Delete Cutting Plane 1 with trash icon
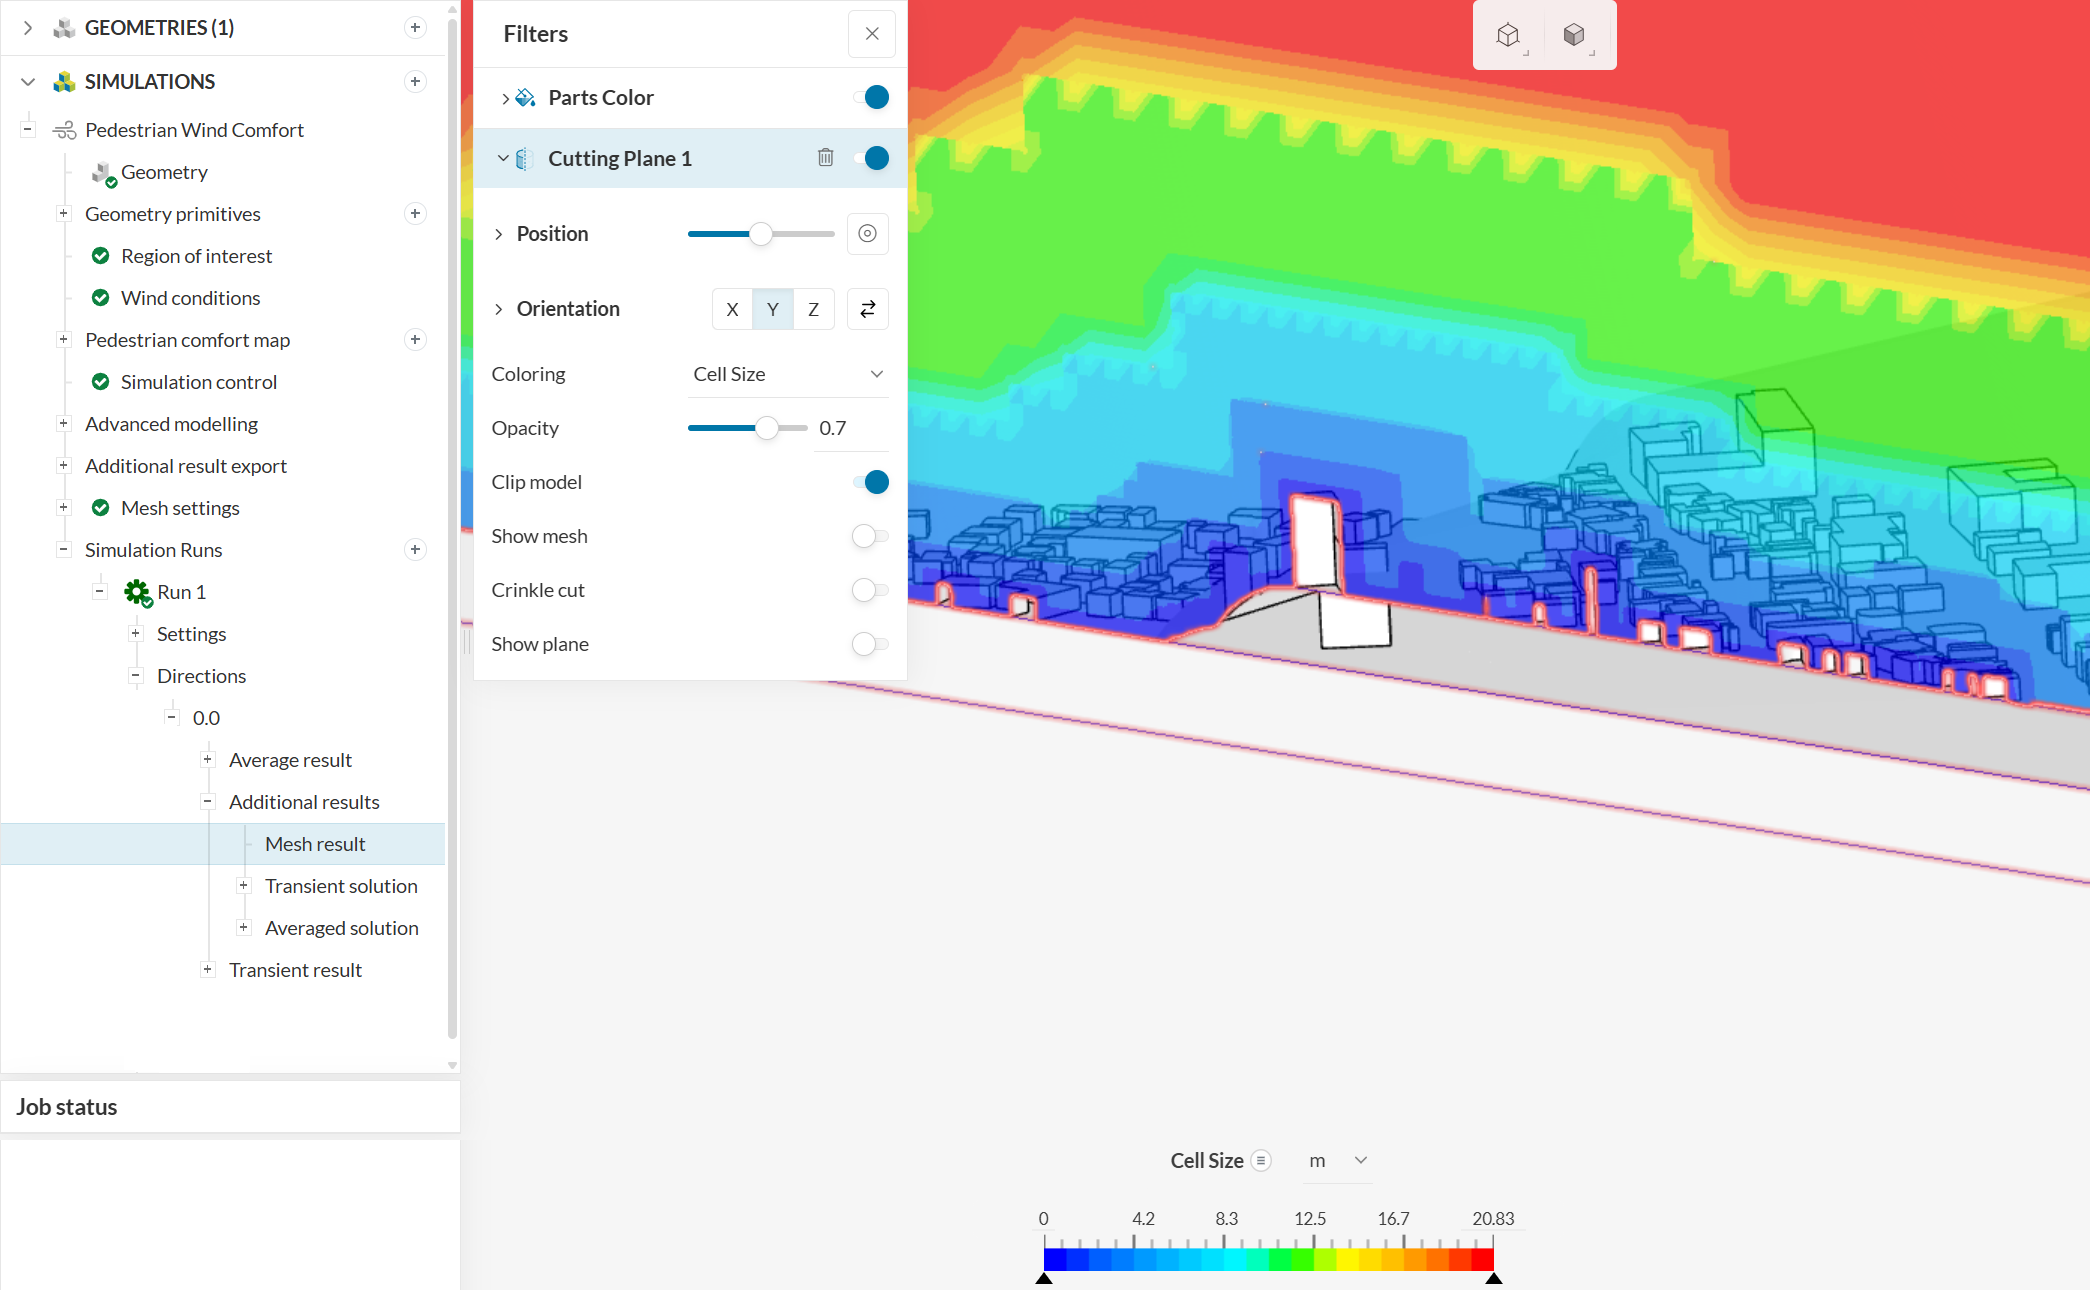 click(x=825, y=158)
